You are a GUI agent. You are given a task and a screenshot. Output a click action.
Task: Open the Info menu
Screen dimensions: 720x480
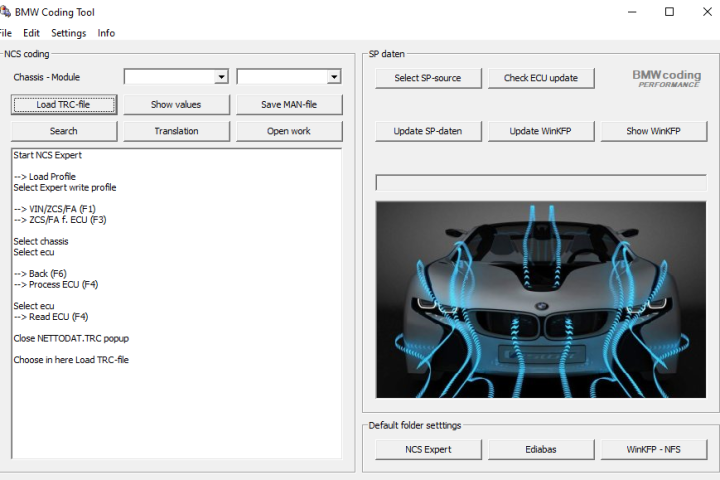pos(106,33)
